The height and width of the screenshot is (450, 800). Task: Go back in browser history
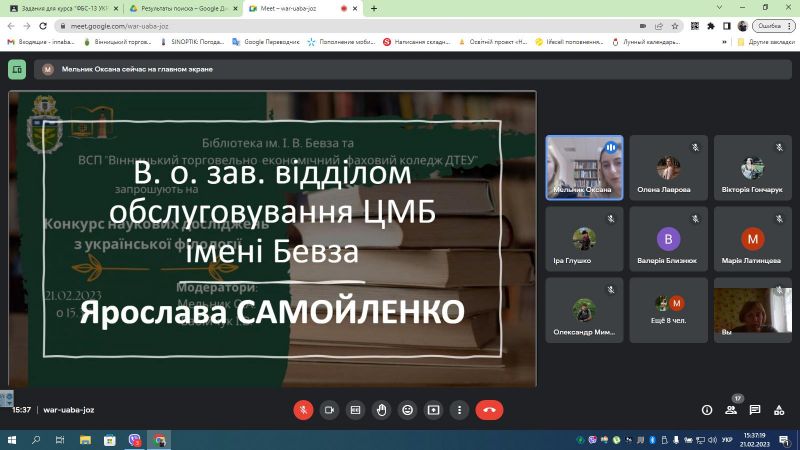tap(11, 26)
